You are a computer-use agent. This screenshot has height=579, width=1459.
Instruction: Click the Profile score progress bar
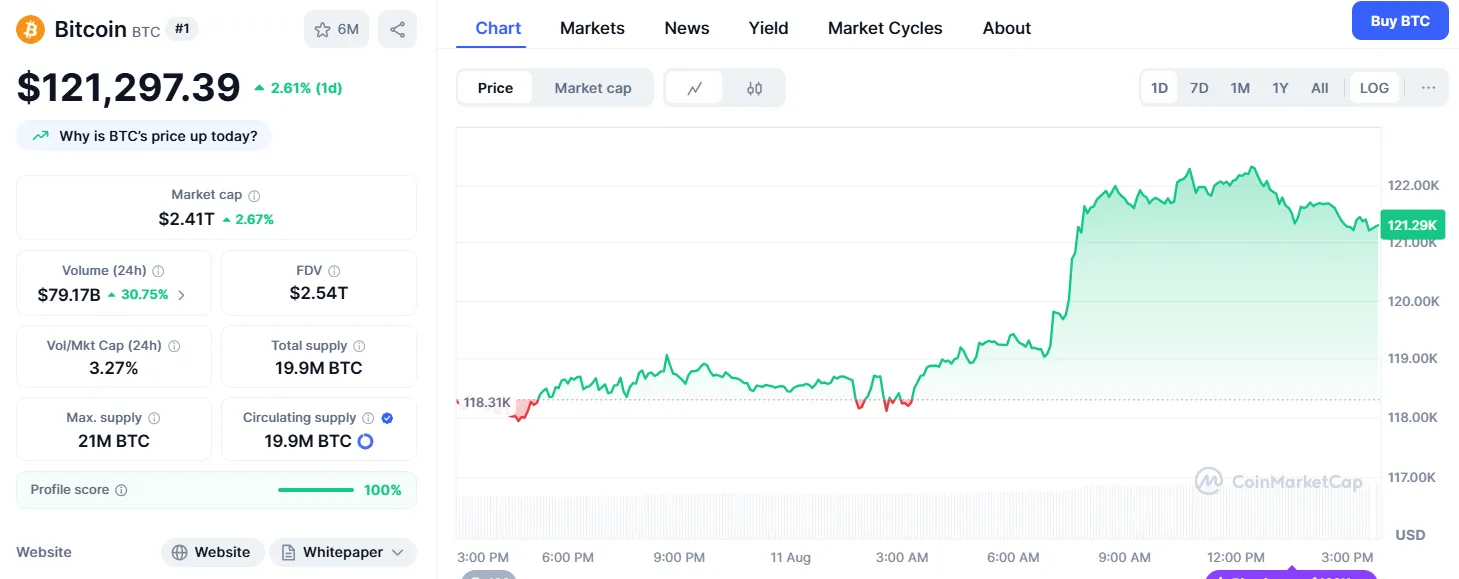tap(315, 490)
